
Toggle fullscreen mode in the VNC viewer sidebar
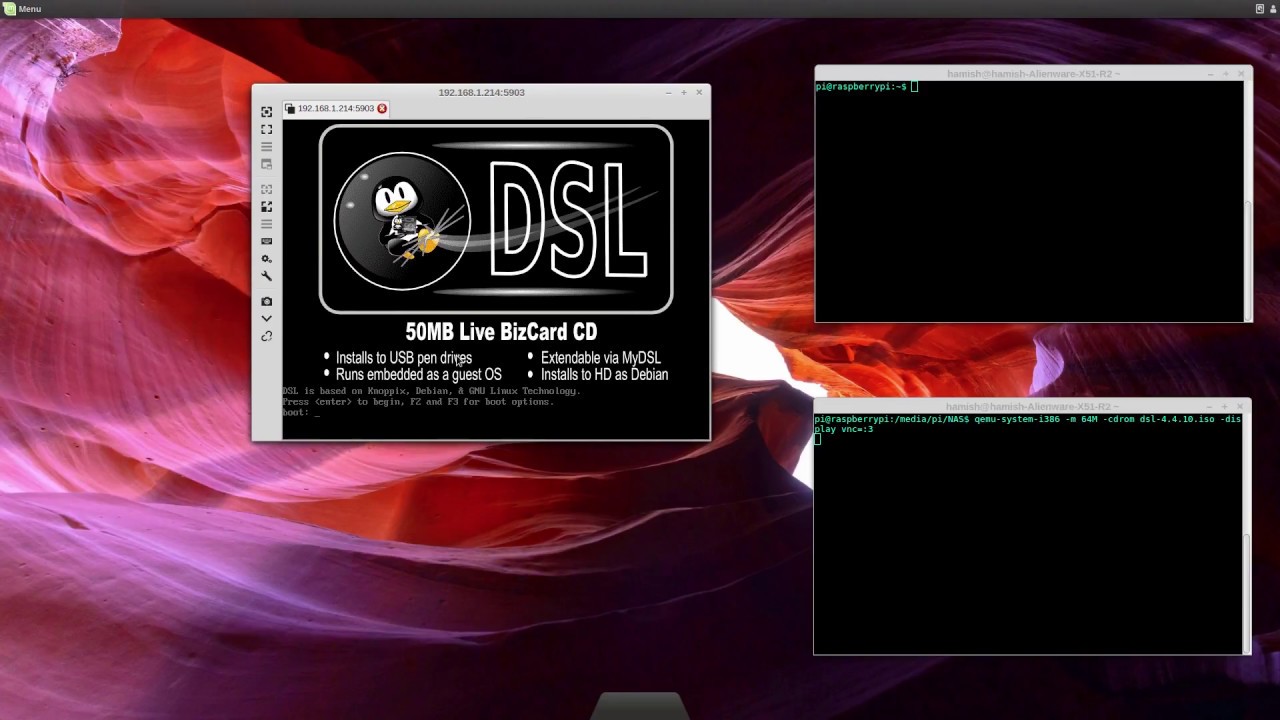266,129
